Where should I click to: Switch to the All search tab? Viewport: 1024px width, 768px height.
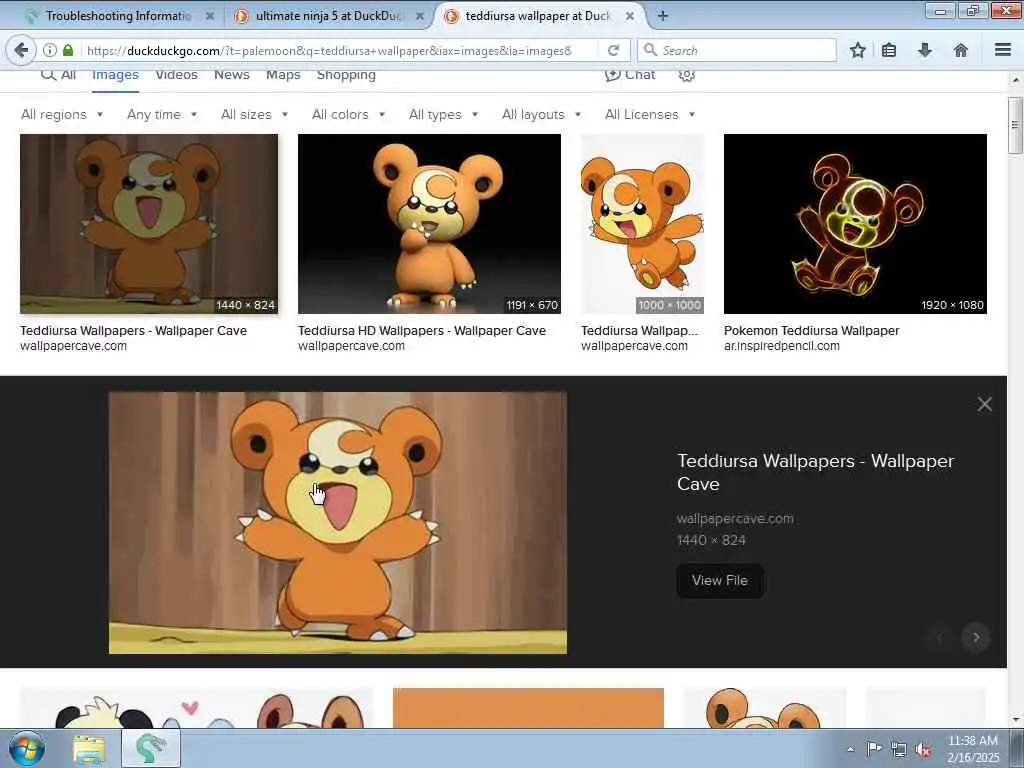(59, 75)
